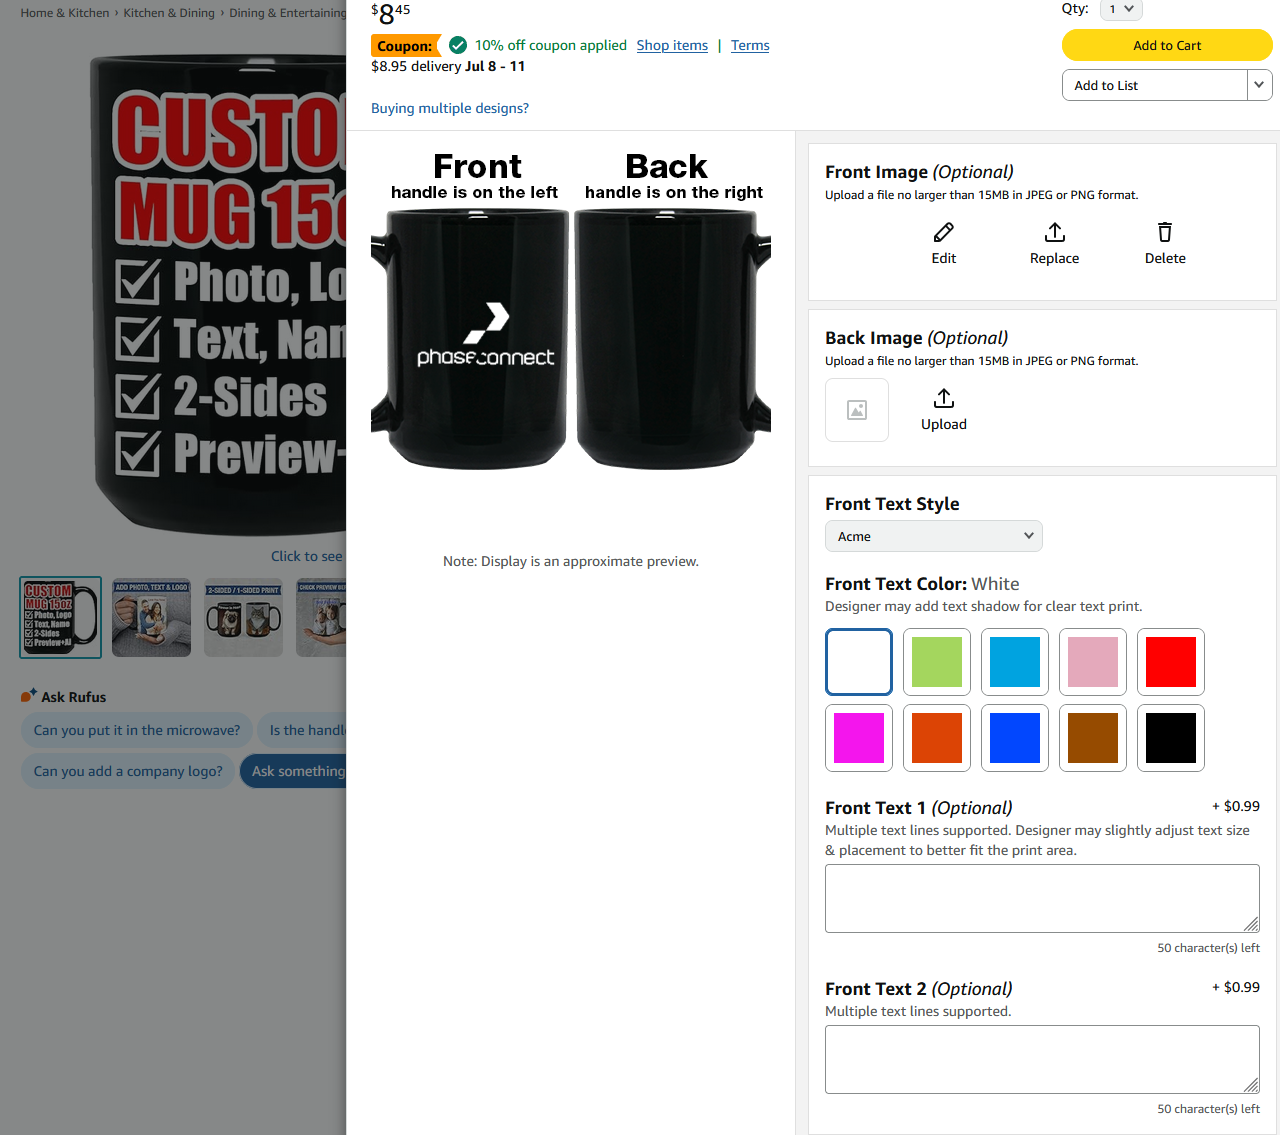Click the Back Image placeholder picture icon
Screen dimensions: 1280x1135
pos(857,410)
